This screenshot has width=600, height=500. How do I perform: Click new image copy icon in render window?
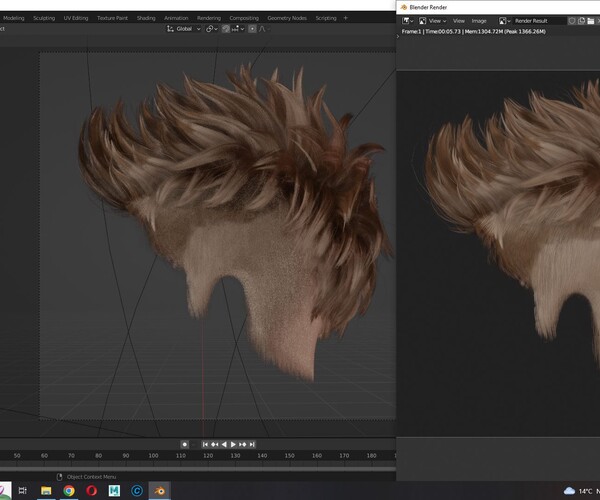point(581,21)
